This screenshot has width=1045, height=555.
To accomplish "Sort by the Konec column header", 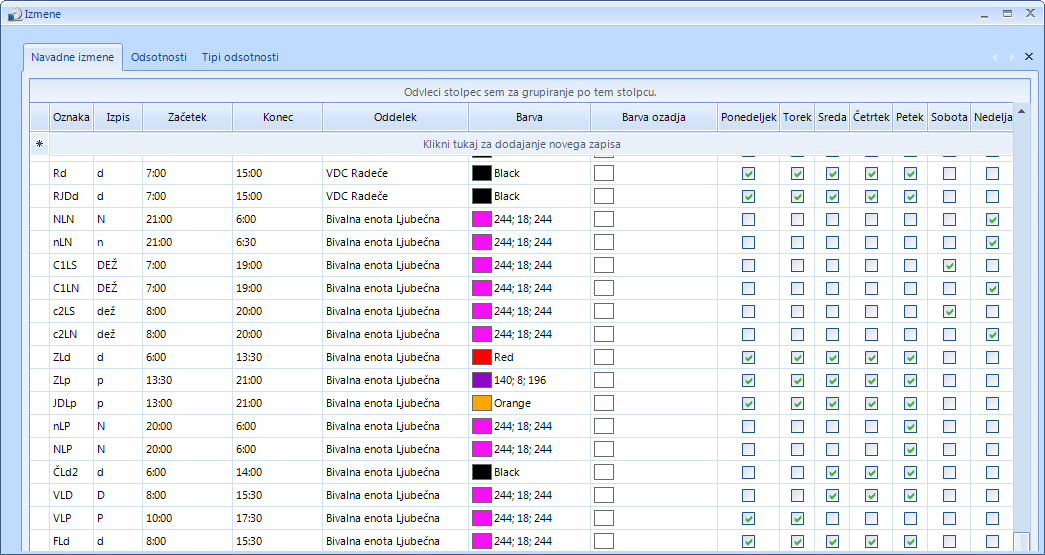I will [278, 117].
